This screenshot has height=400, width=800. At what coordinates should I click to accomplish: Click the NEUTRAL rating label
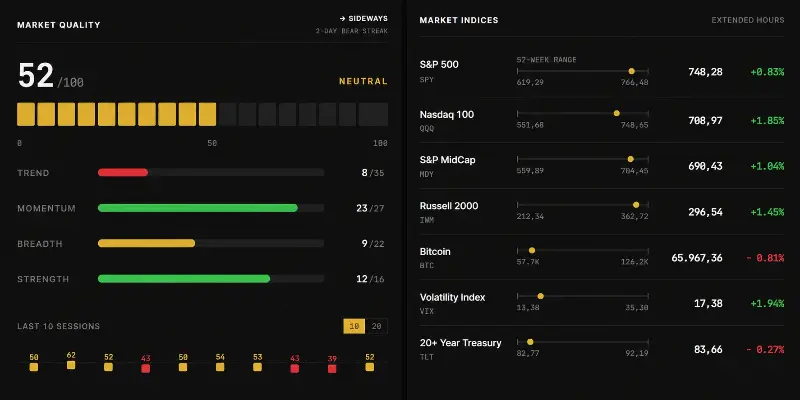[x=363, y=81]
